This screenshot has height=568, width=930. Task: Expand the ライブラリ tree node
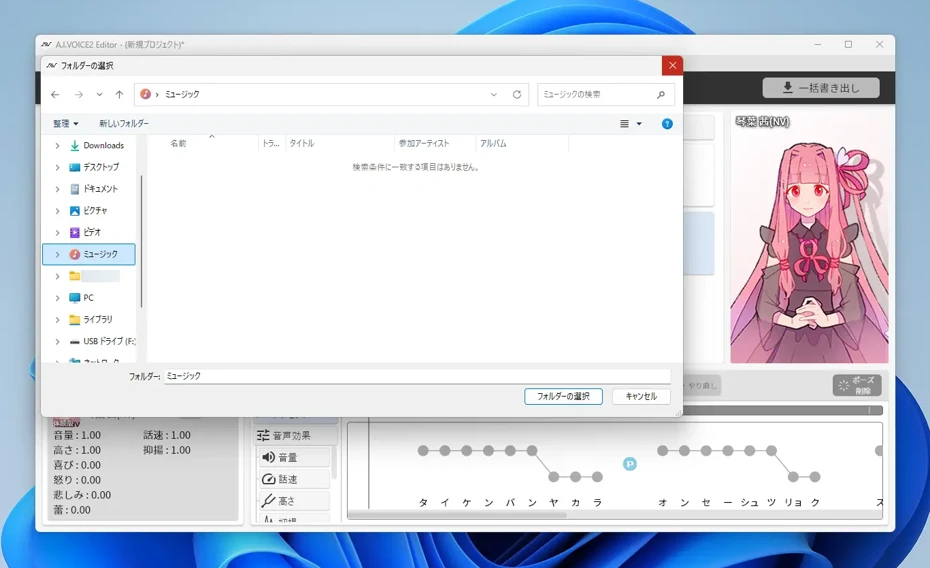pos(58,319)
